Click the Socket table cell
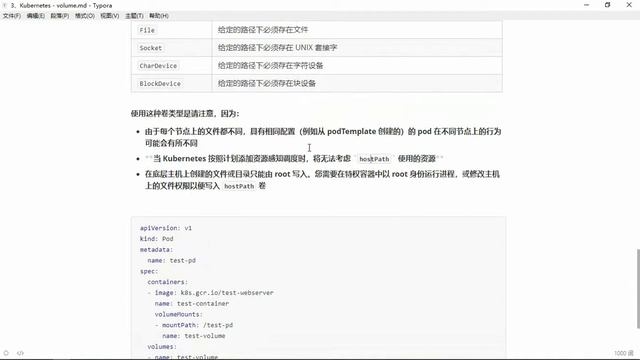The width and height of the screenshot is (640, 360). pos(171,48)
